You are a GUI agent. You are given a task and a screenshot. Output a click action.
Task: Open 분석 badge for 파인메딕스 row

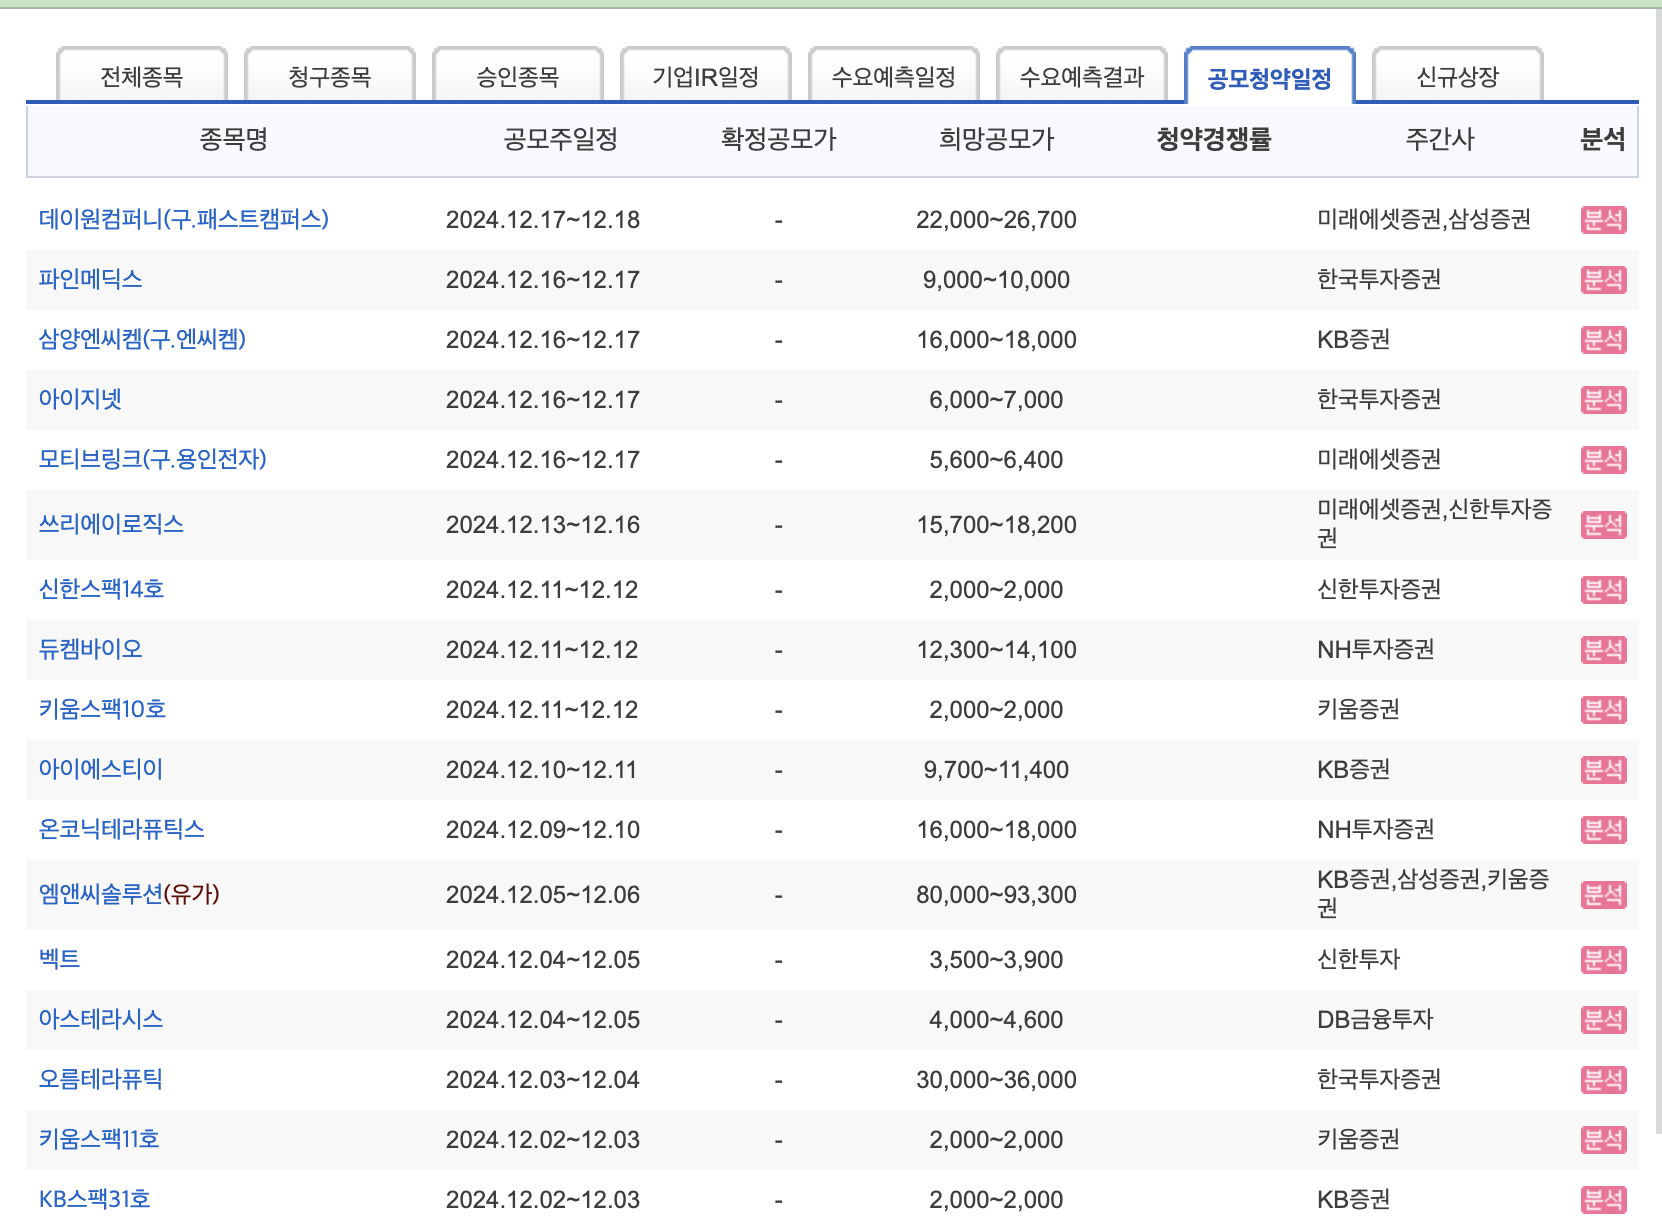click(x=1603, y=280)
